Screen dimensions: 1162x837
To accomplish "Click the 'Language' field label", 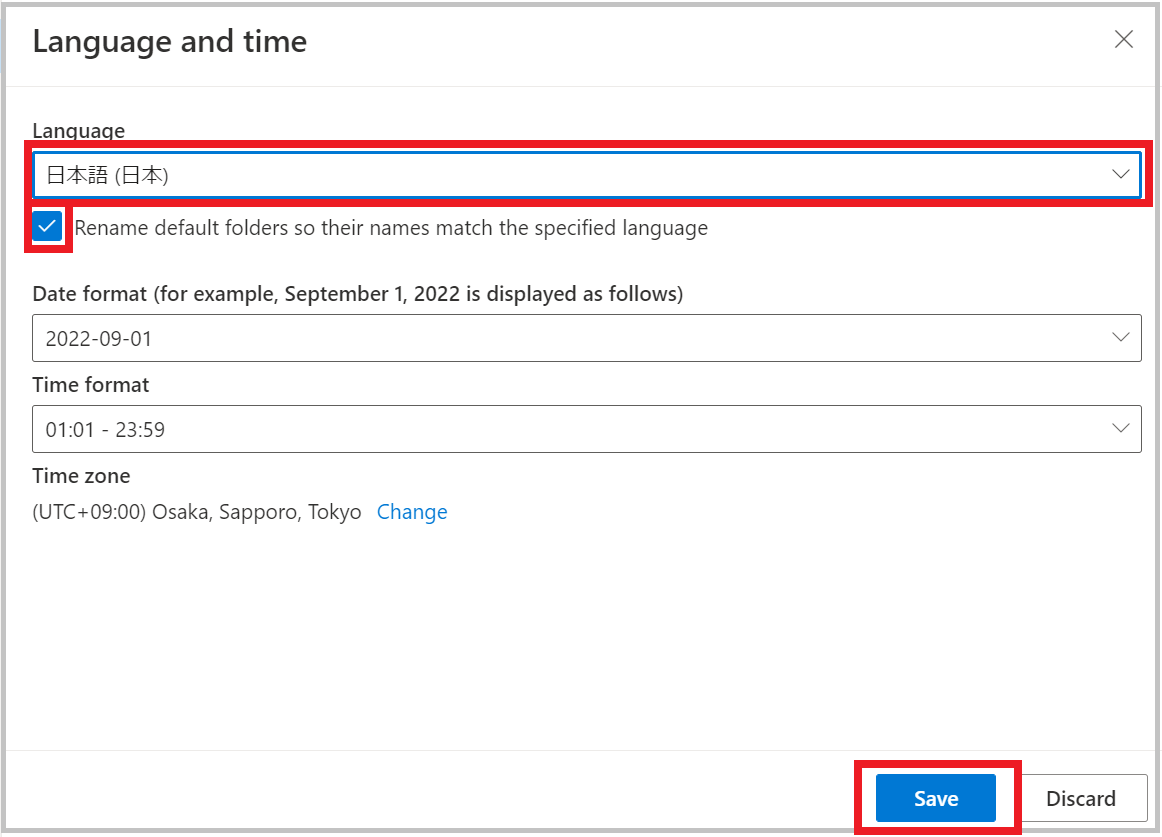I will [x=79, y=130].
